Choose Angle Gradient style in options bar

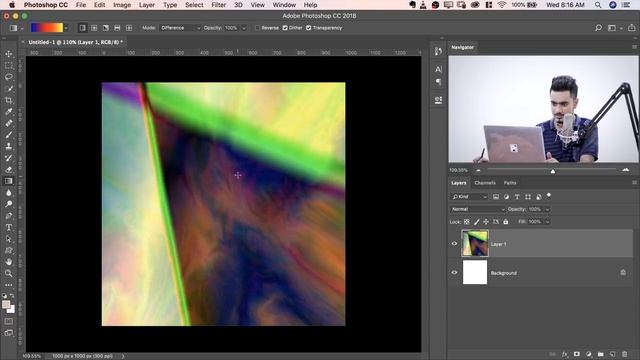(106, 28)
